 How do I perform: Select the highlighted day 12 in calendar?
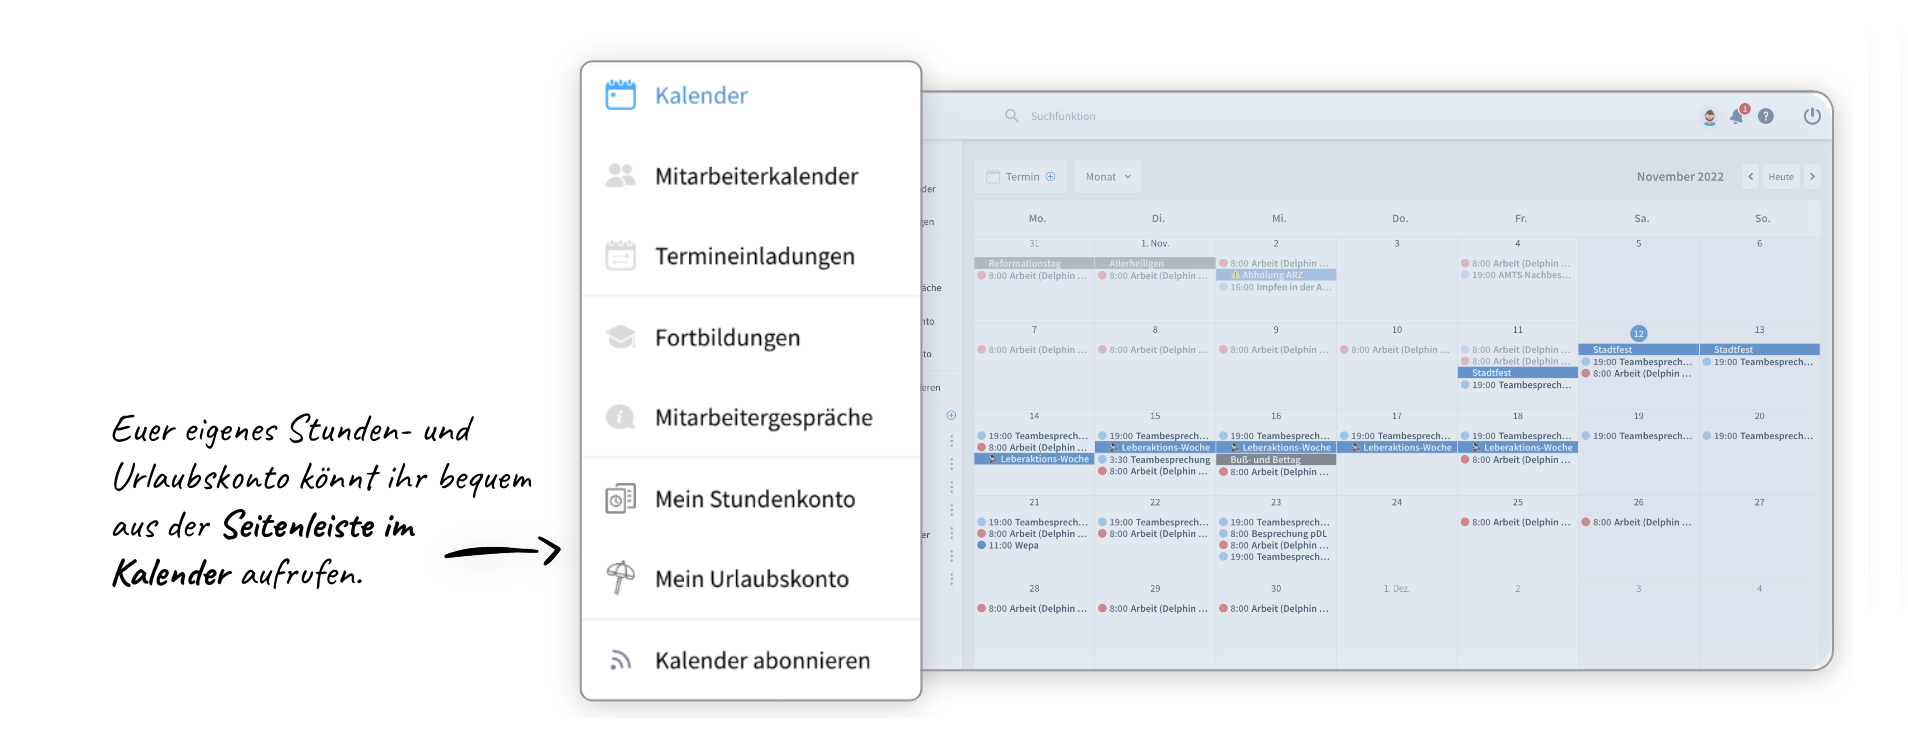(1638, 333)
